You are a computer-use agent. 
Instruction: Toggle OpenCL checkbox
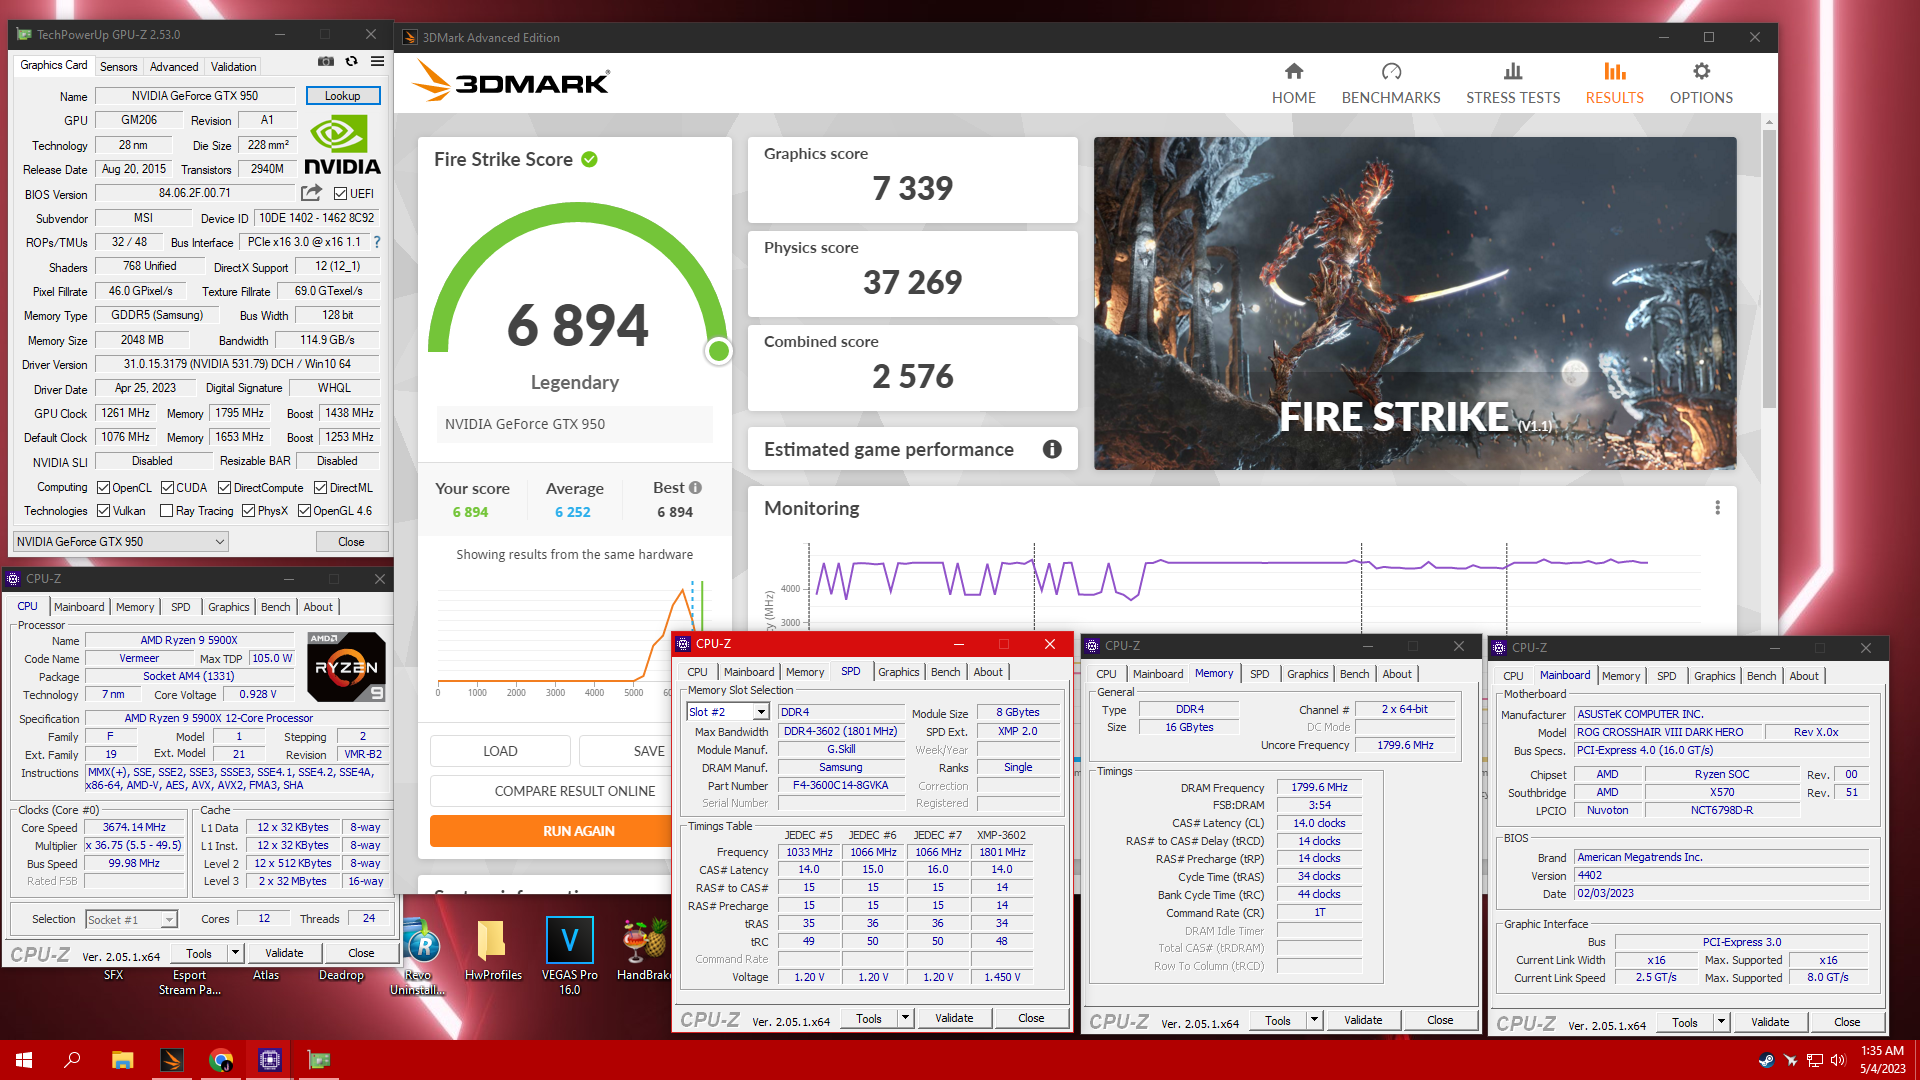(x=103, y=488)
